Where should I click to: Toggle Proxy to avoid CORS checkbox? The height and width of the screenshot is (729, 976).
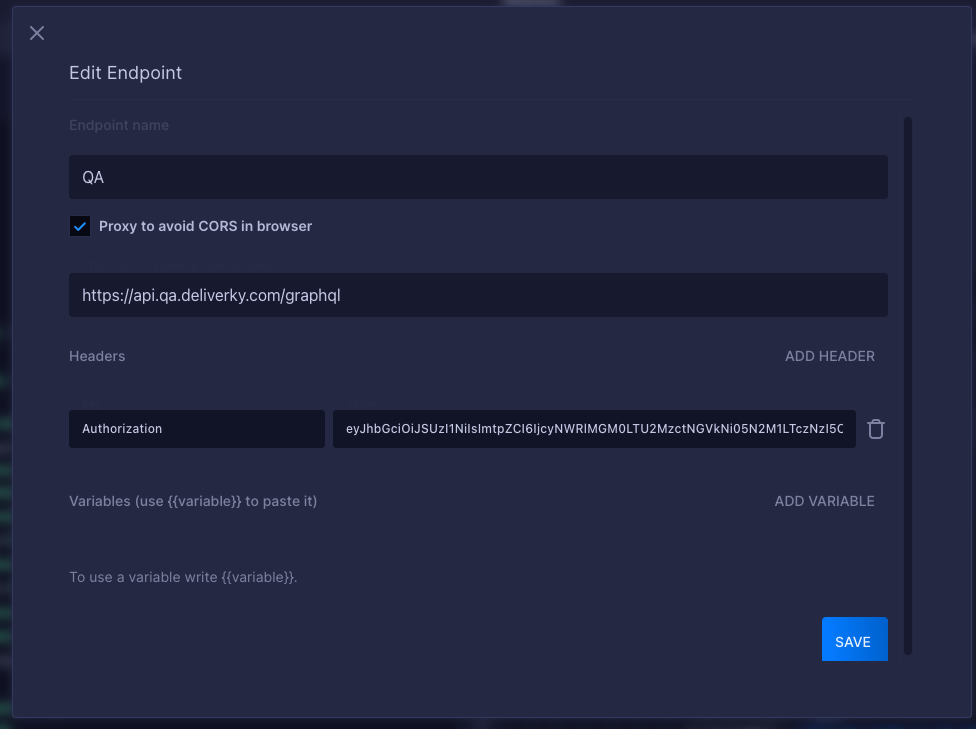80,226
